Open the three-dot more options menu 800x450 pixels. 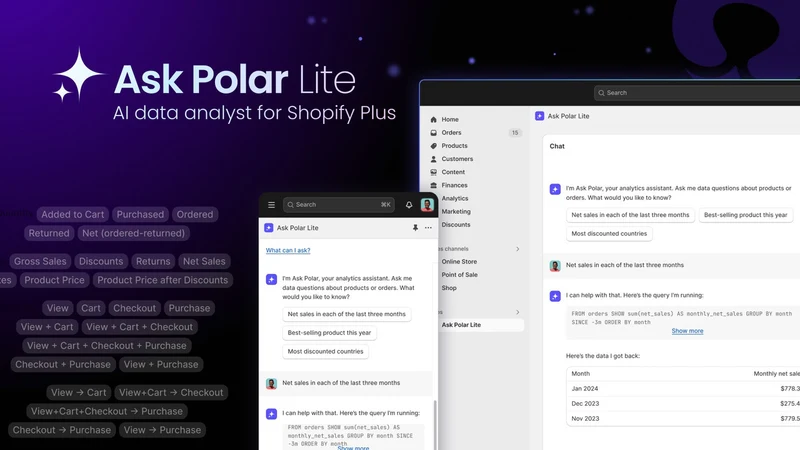pyautogui.click(x=428, y=228)
